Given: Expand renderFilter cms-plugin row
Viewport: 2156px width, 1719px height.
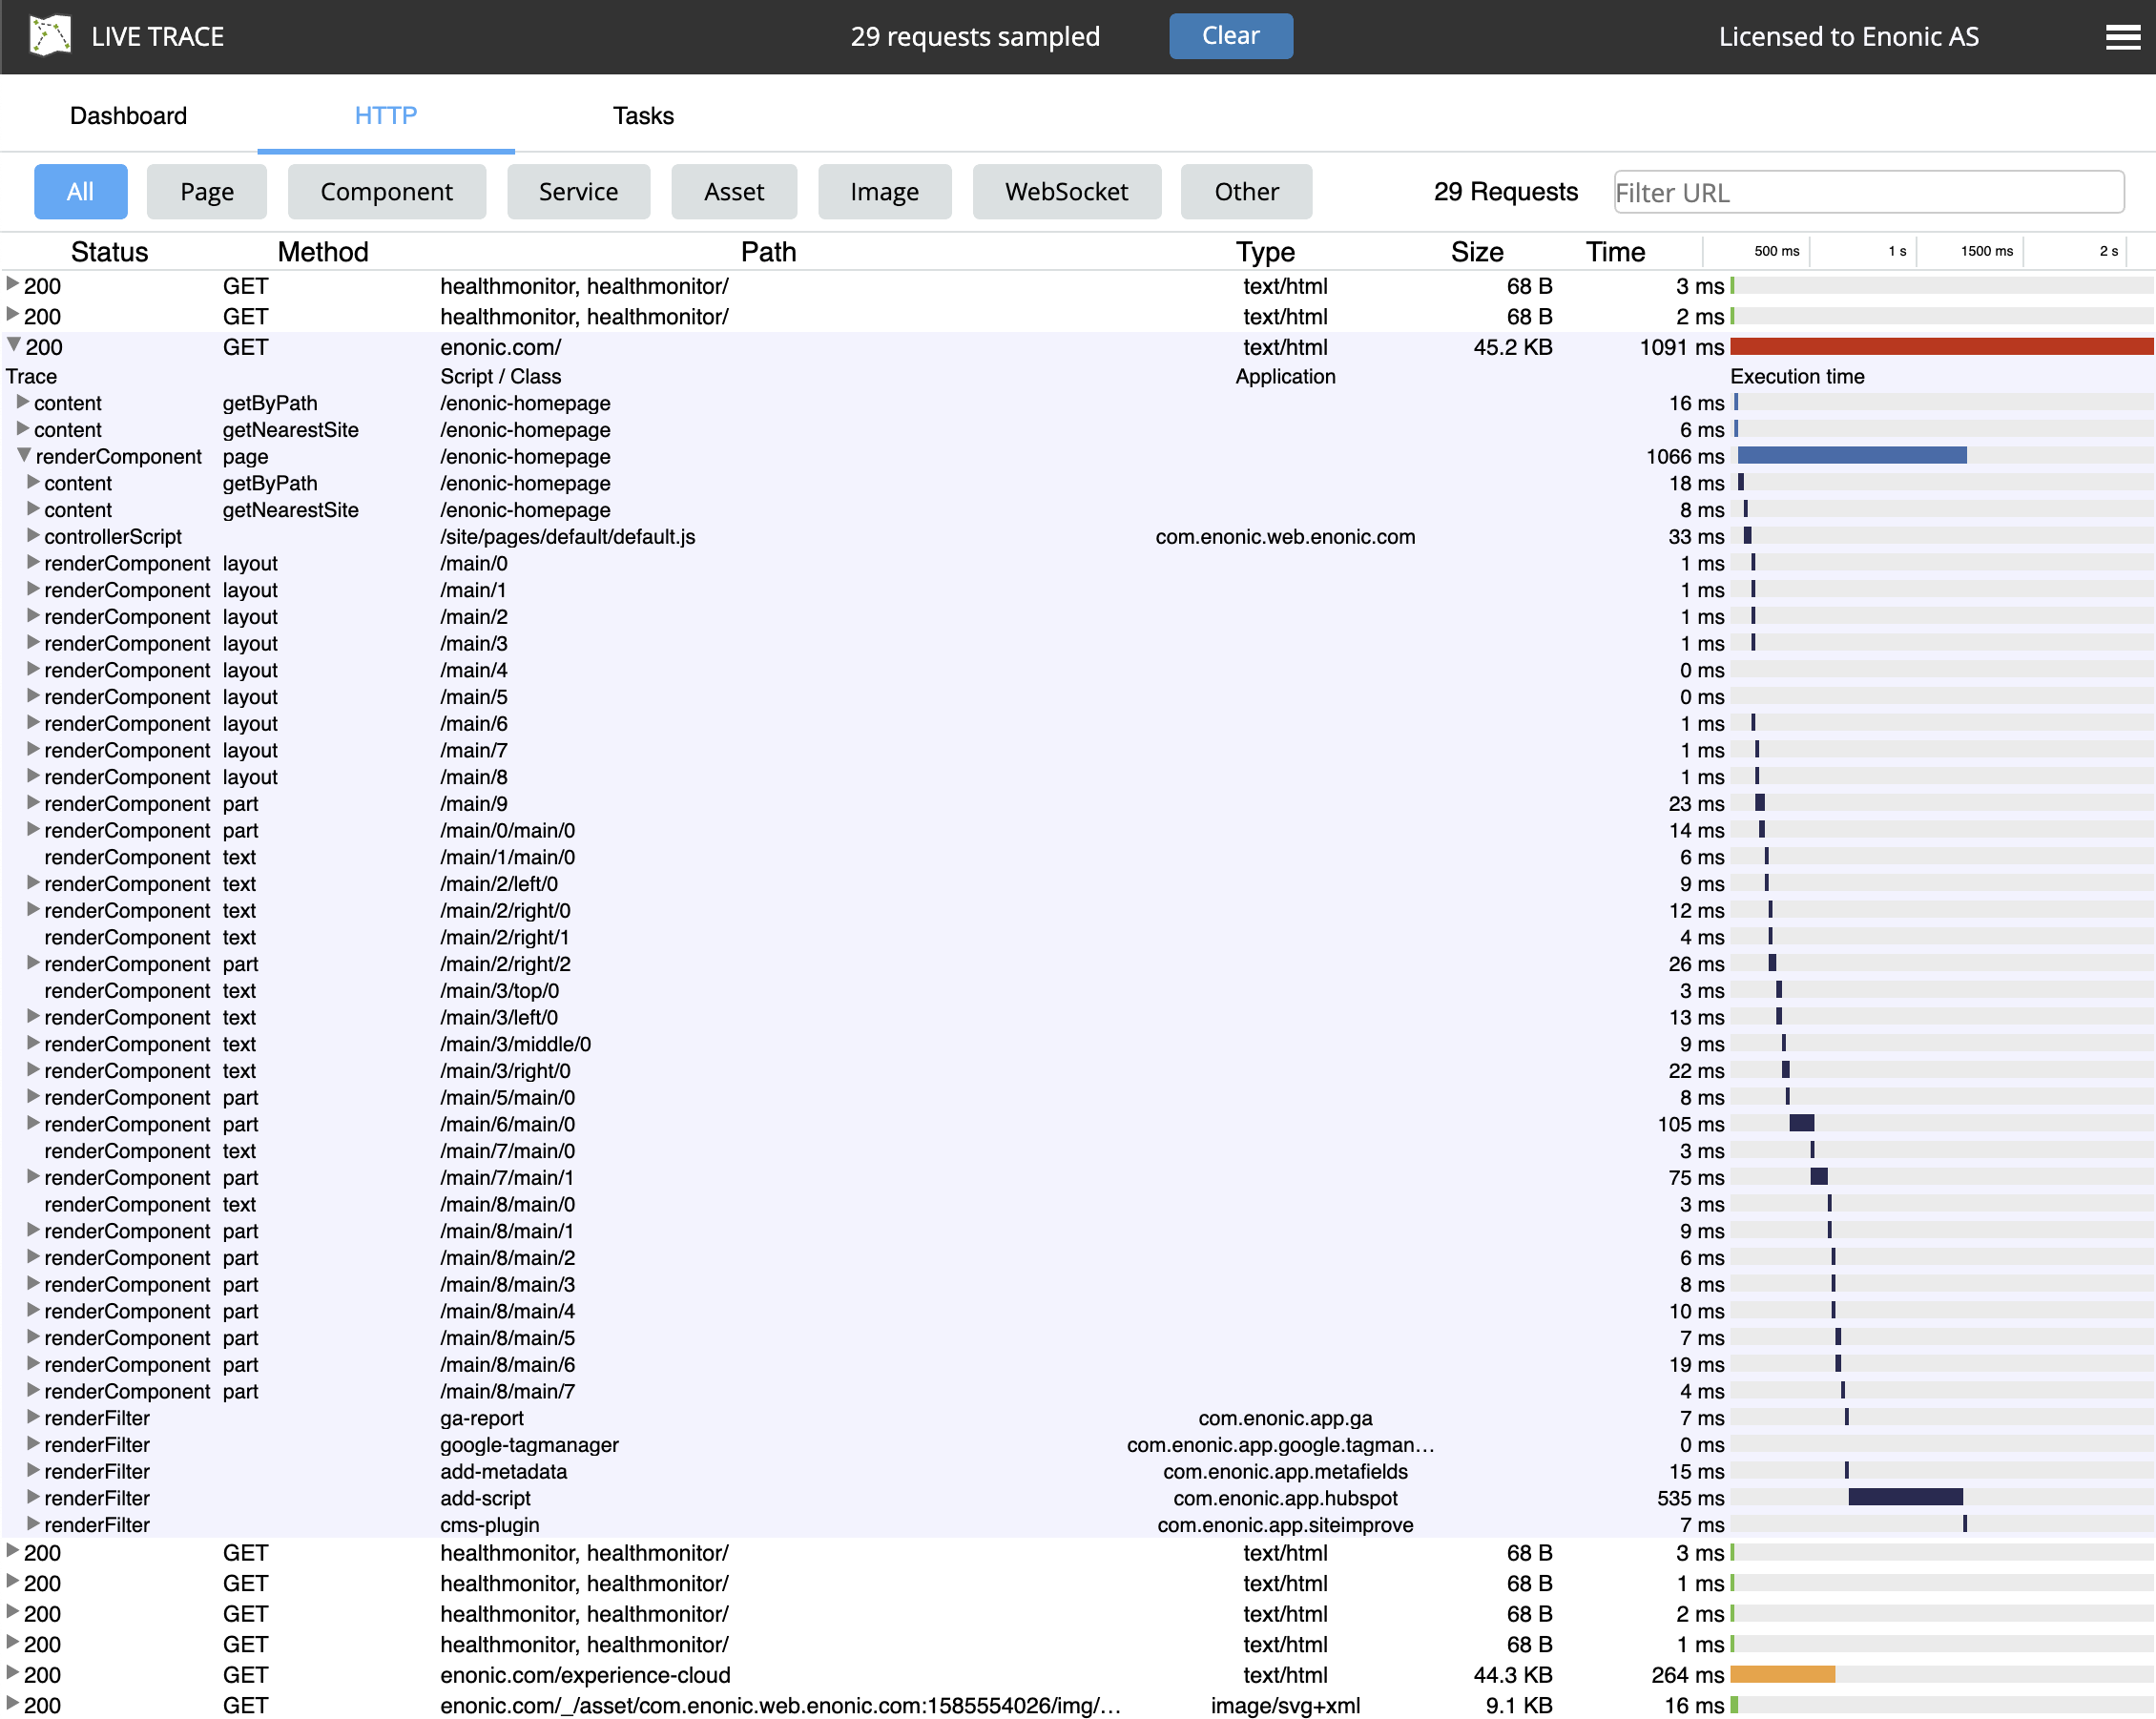Looking at the screenshot, I should [33, 1524].
